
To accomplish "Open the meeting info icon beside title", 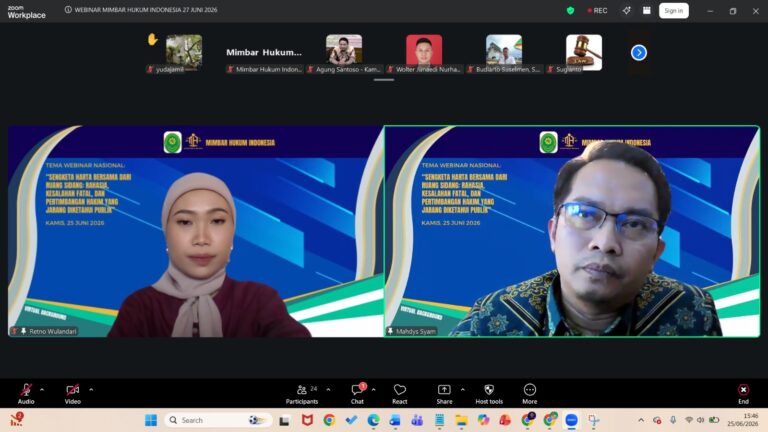I will click(x=68, y=10).
